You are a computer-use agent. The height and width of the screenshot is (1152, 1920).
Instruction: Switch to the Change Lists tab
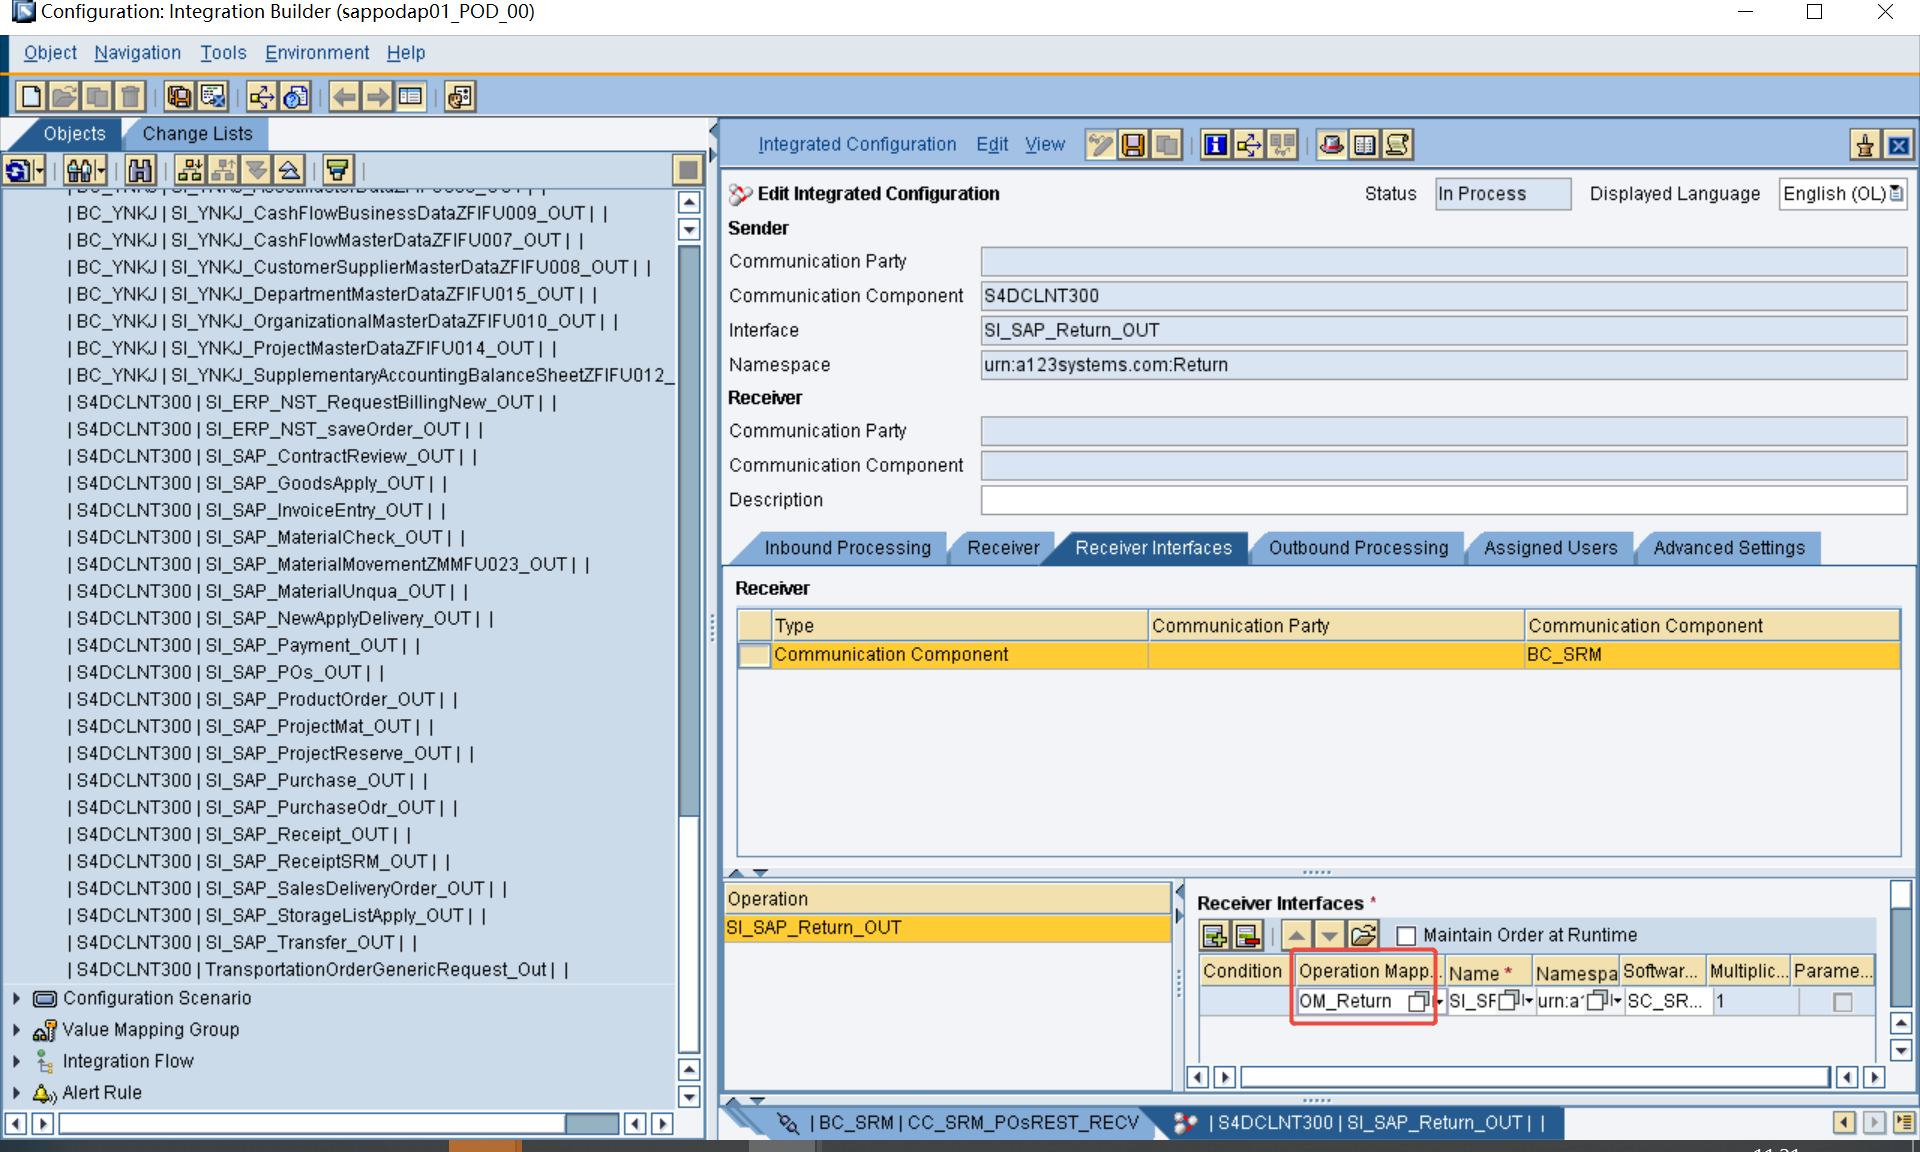[197, 134]
